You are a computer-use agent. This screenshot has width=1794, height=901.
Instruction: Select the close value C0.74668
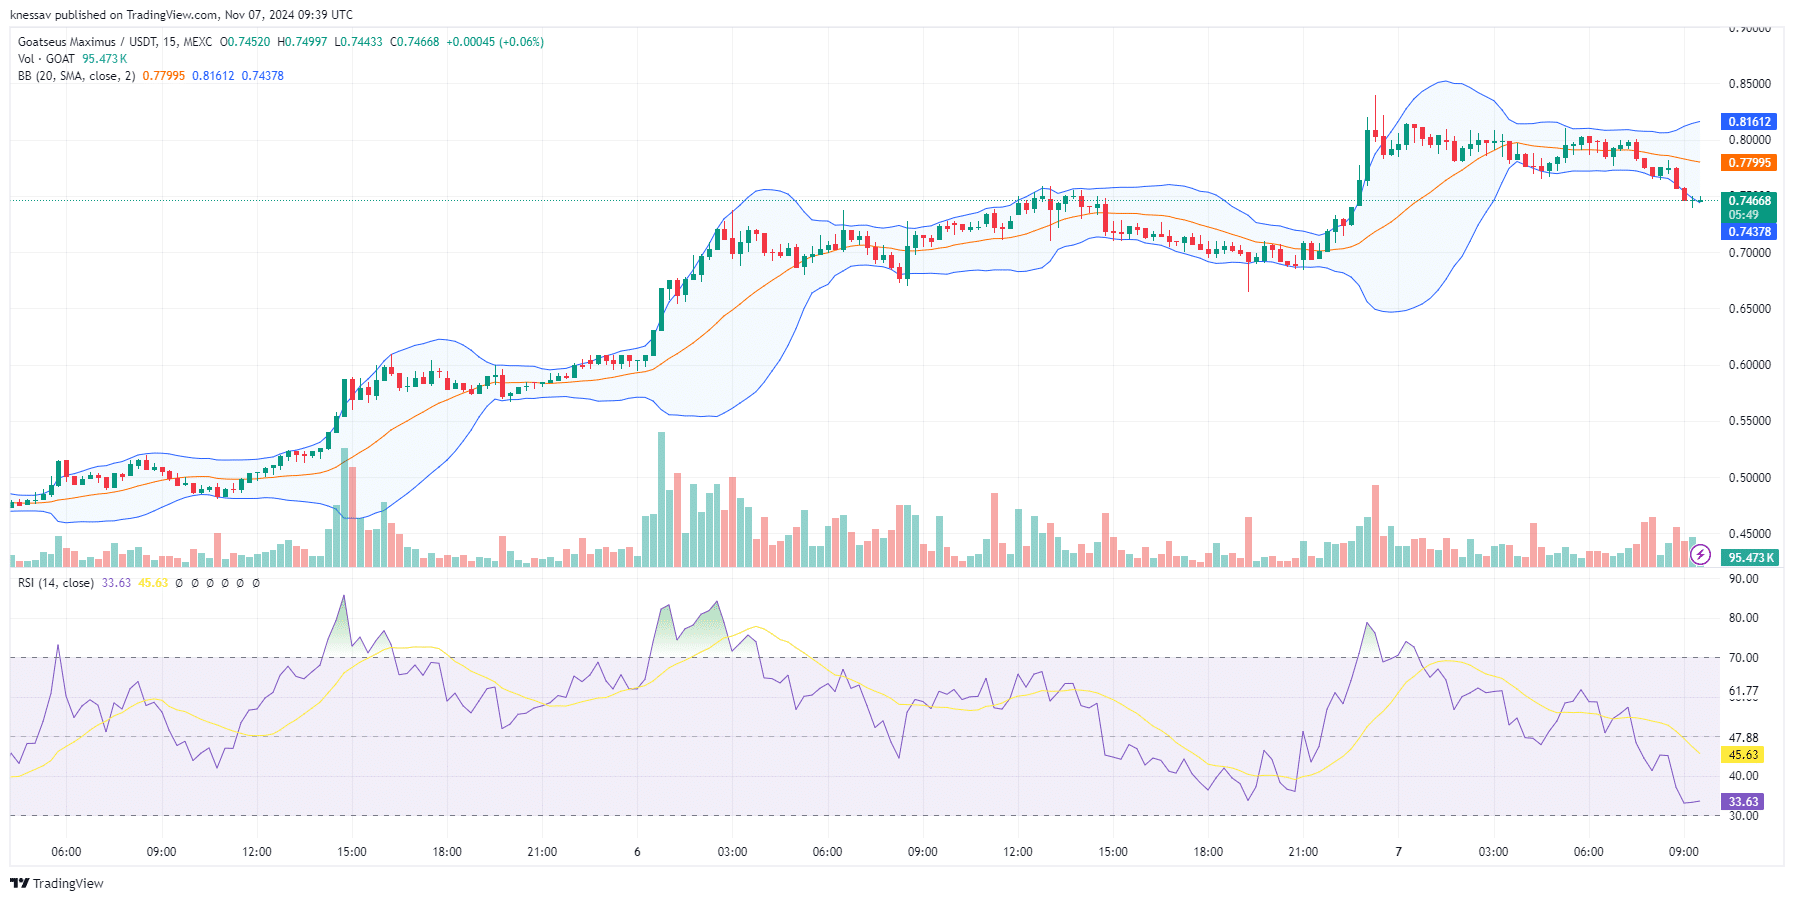click(414, 42)
